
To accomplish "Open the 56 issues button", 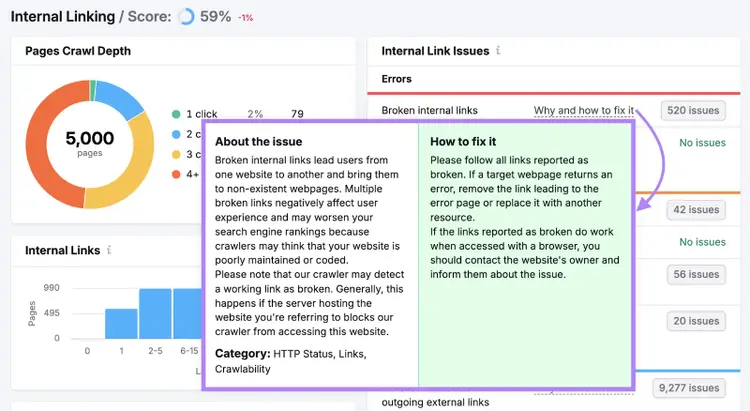I will point(696,274).
